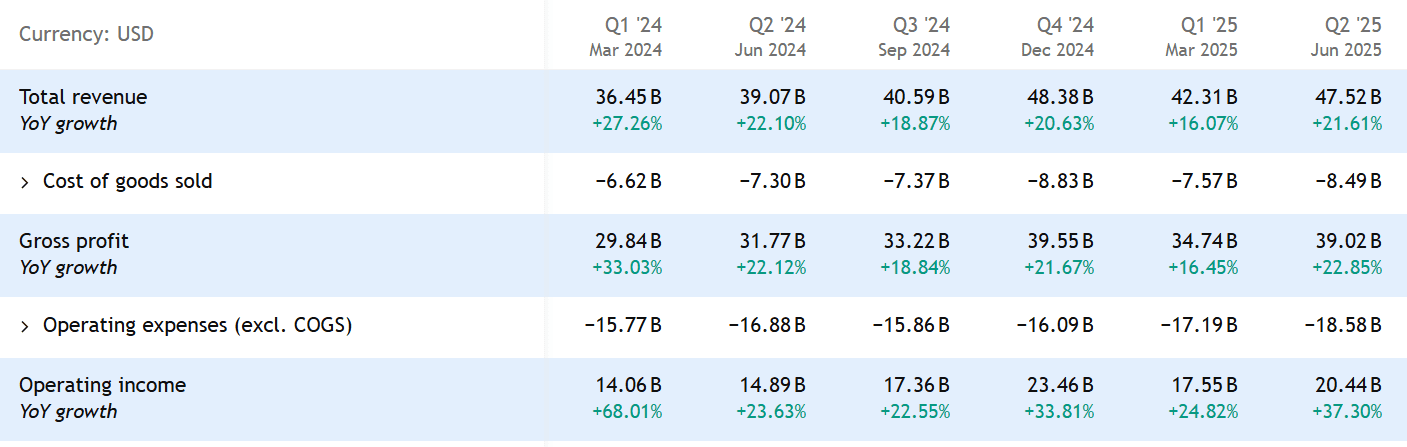Click the +22.85% gross profit growth figure
The width and height of the screenshot is (1407, 447).
1348,268
